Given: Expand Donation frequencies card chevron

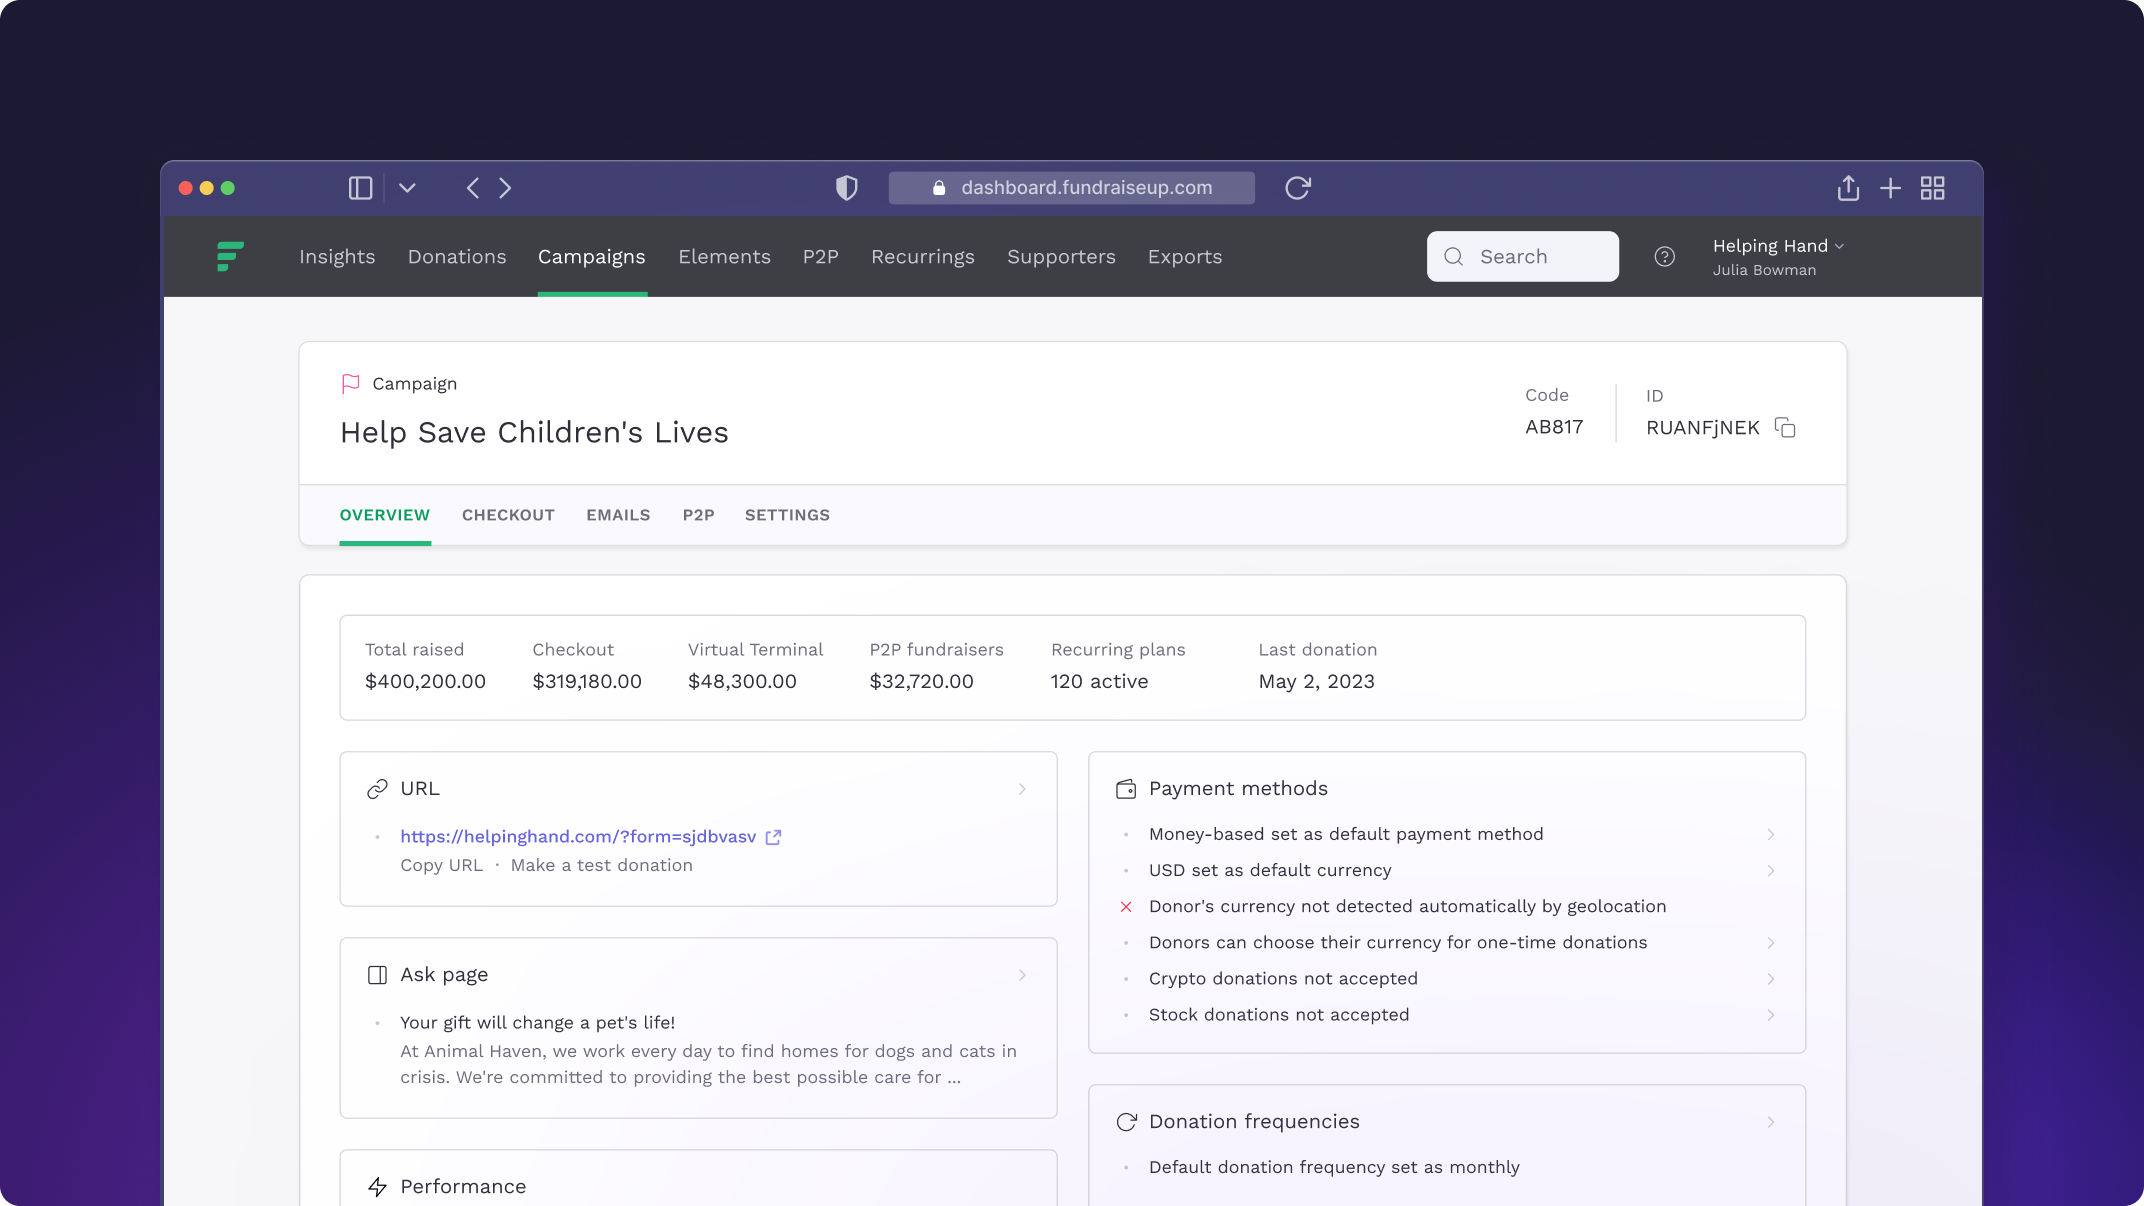Looking at the screenshot, I should click(1770, 1122).
